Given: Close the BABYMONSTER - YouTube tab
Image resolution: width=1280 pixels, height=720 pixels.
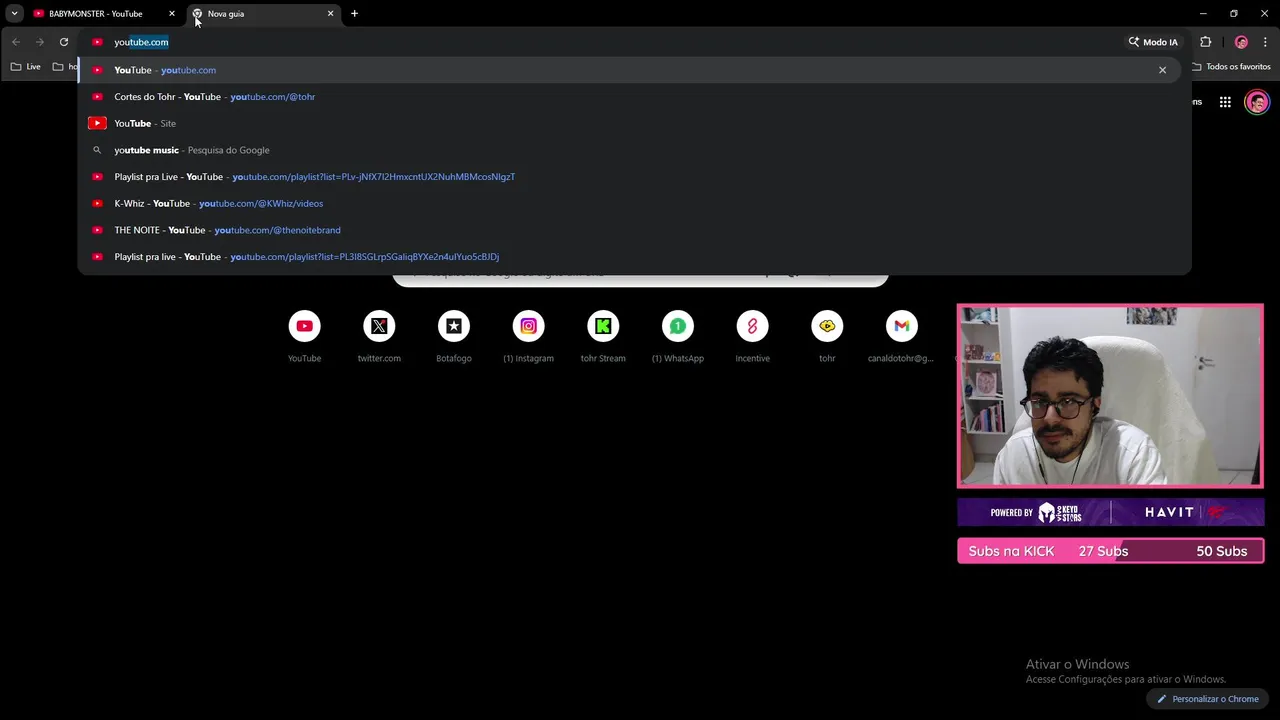Looking at the screenshot, I should coord(171,14).
